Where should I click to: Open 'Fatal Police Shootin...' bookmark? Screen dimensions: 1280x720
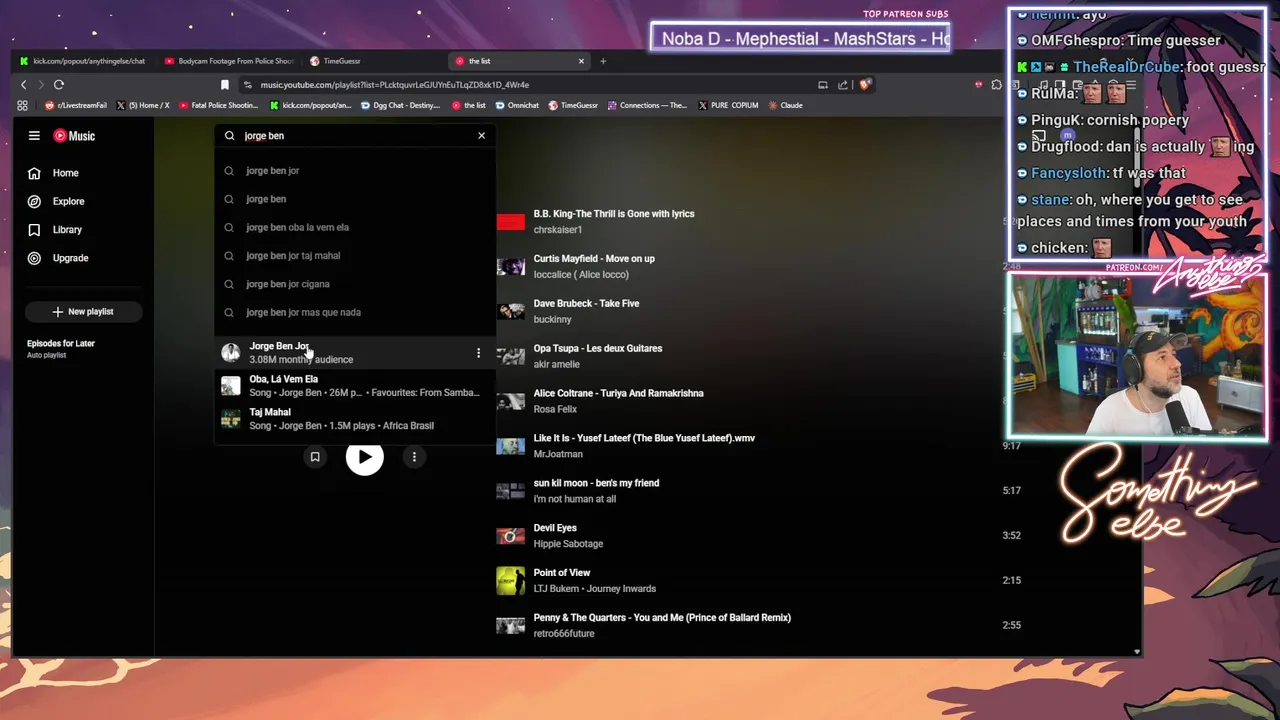217,105
